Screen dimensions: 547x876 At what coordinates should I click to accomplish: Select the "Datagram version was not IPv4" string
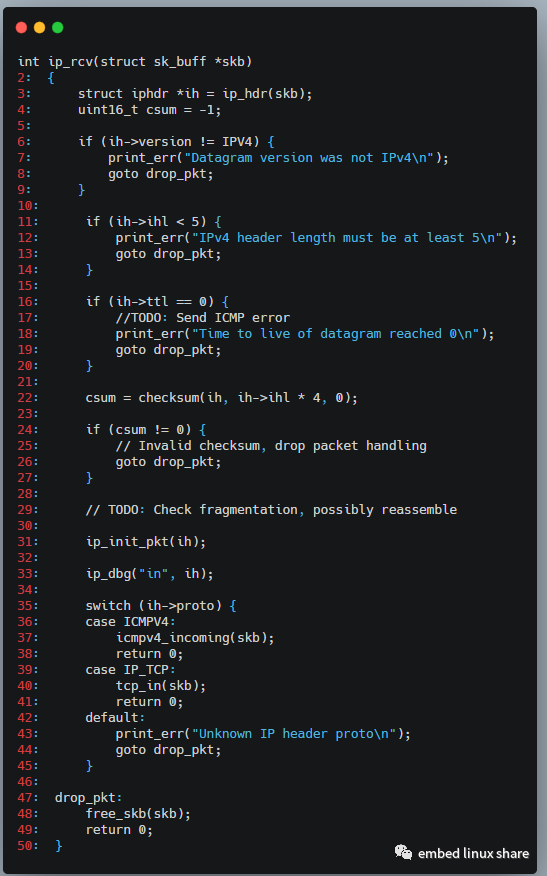click(309, 158)
